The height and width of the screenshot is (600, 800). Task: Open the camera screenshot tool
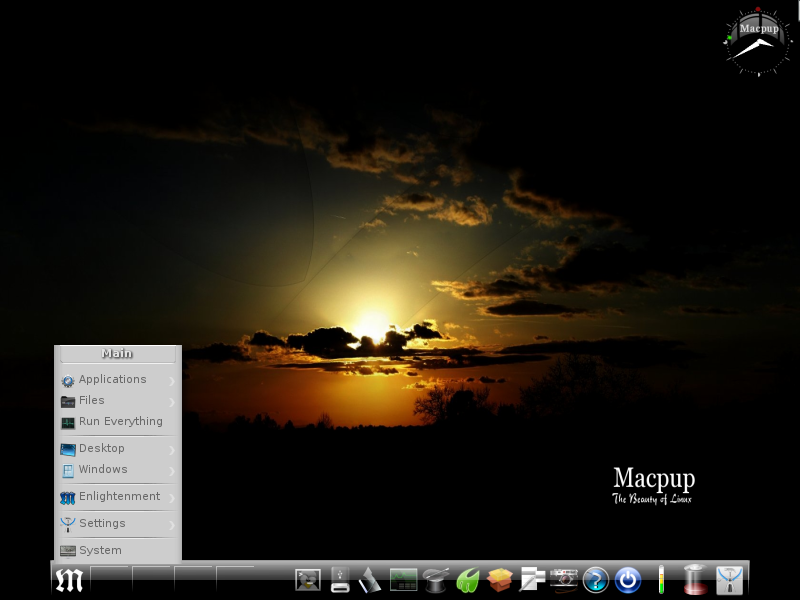point(564,580)
